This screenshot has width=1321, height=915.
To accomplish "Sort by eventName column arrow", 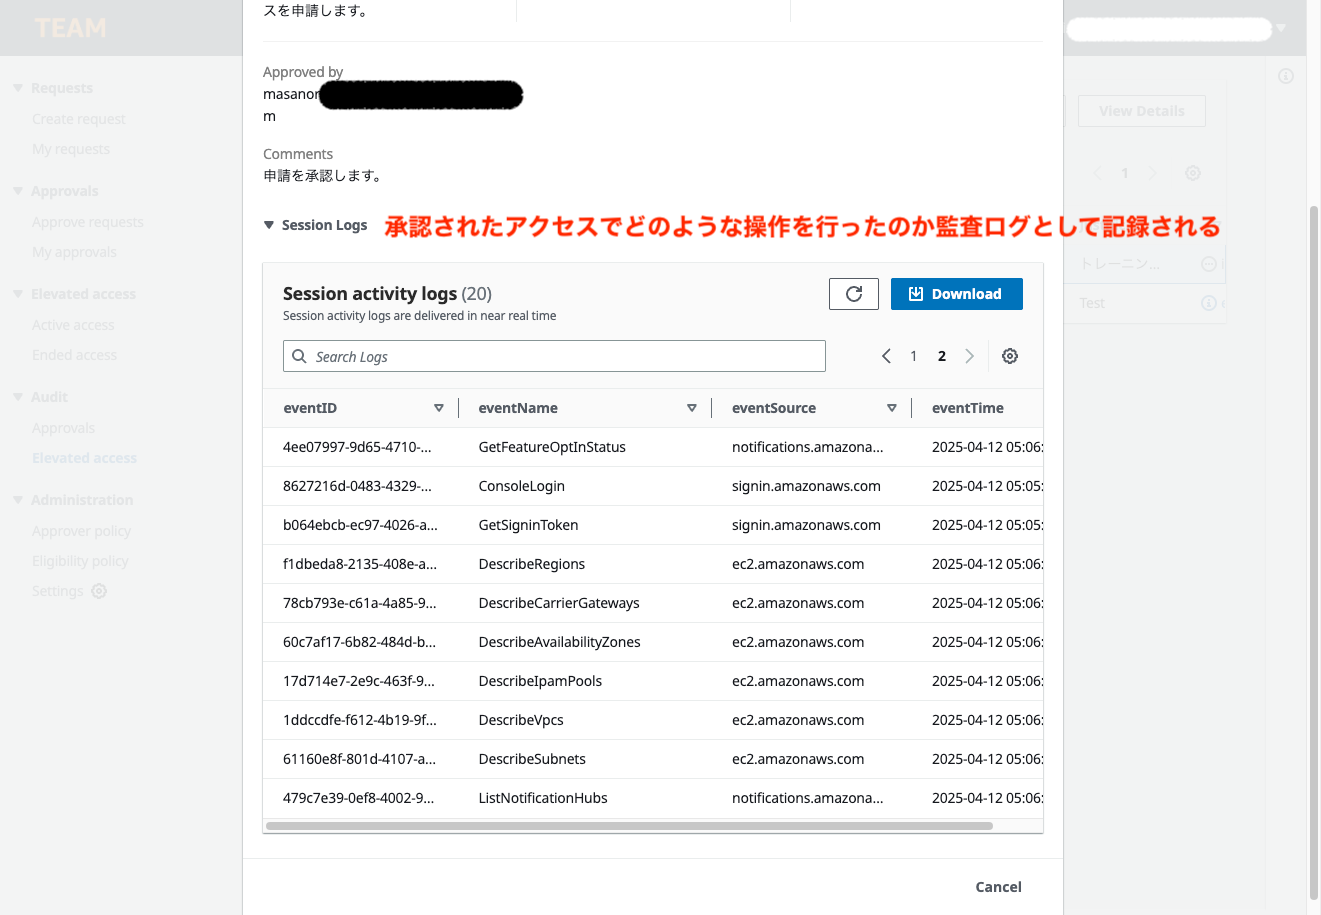I will tap(691, 408).
